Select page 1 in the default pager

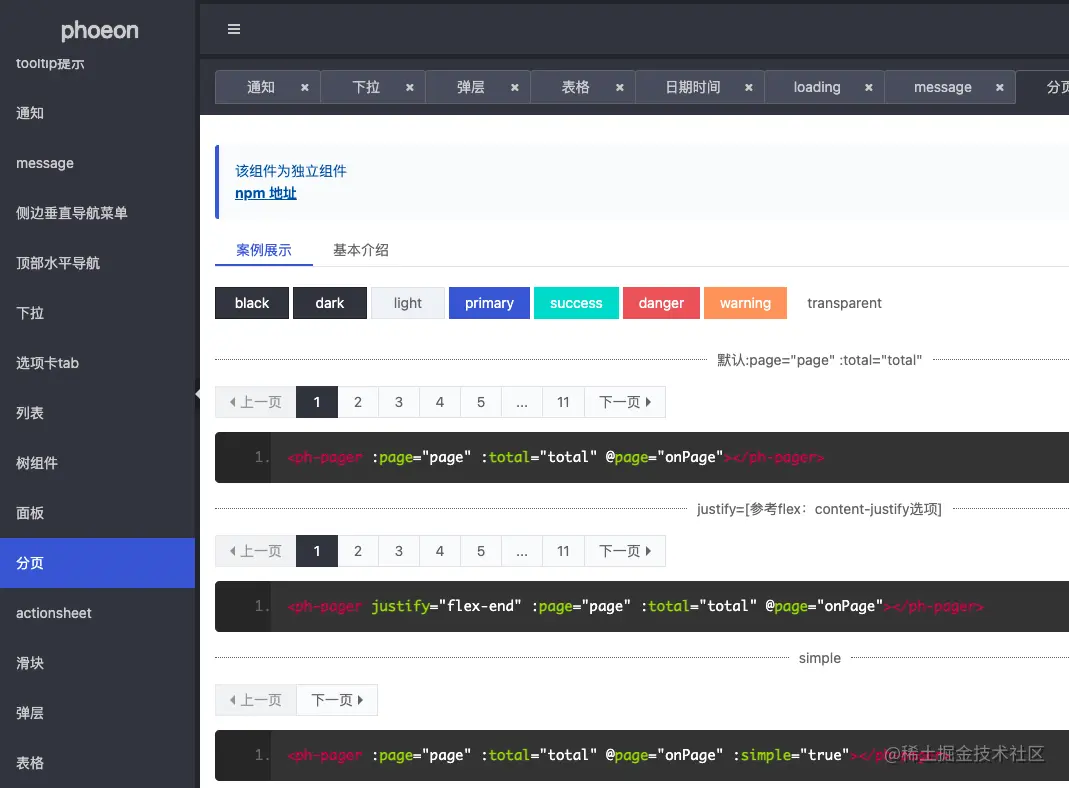click(317, 402)
